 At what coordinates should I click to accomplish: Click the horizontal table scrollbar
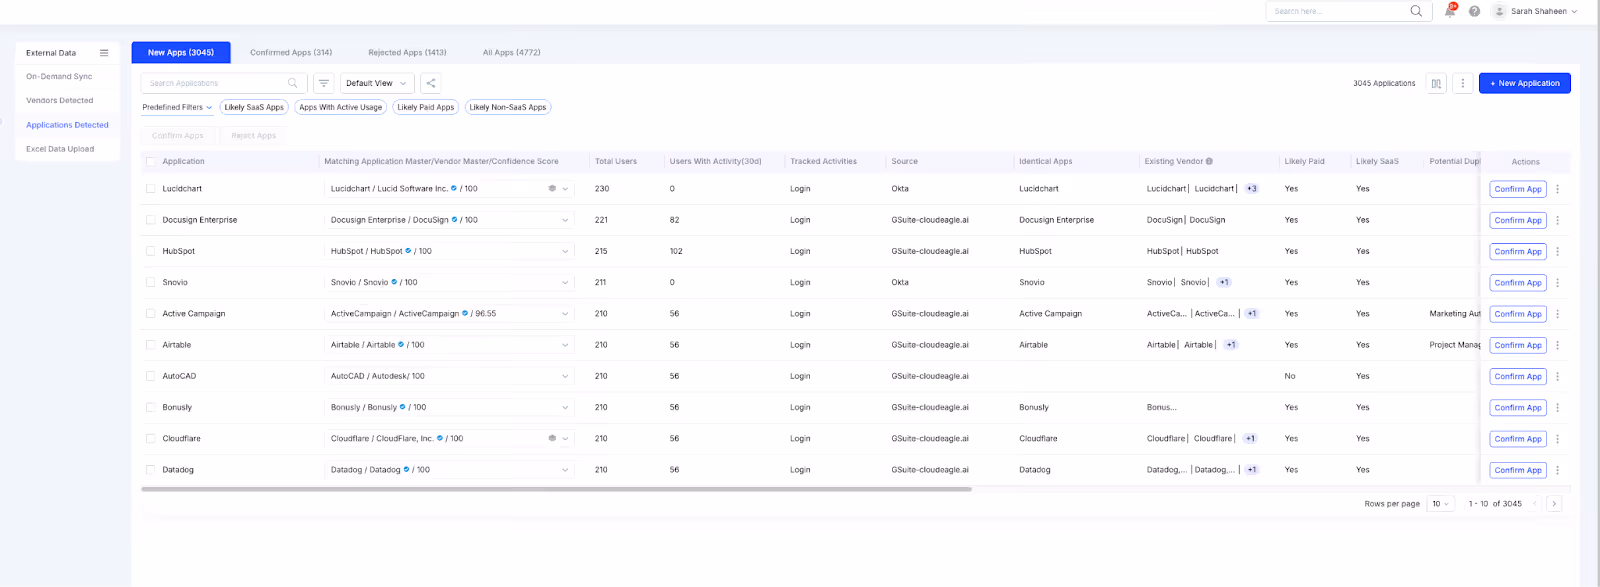[x=556, y=489]
